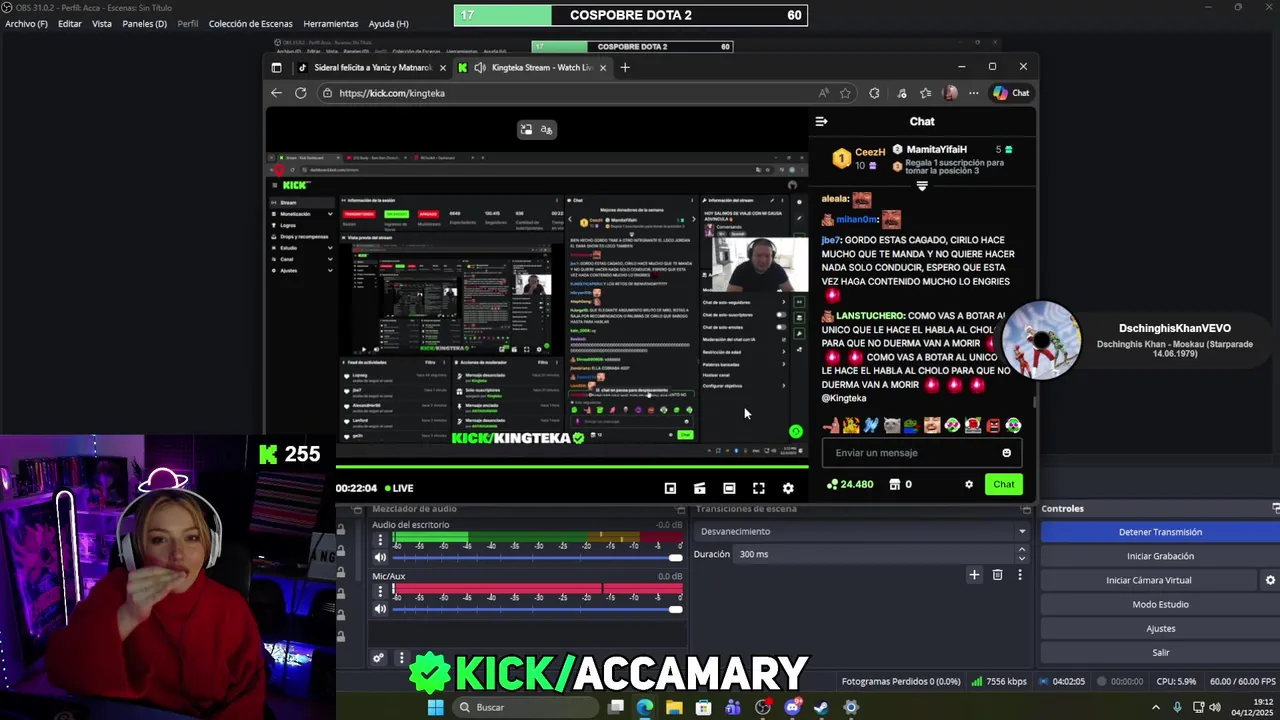The image size is (1280, 720).
Task: Open browser Settings and more menu
Action: (x=973, y=93)
